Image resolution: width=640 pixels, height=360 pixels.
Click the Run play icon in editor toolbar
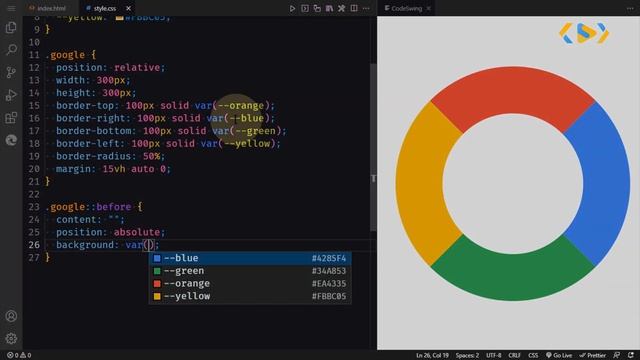292,8
